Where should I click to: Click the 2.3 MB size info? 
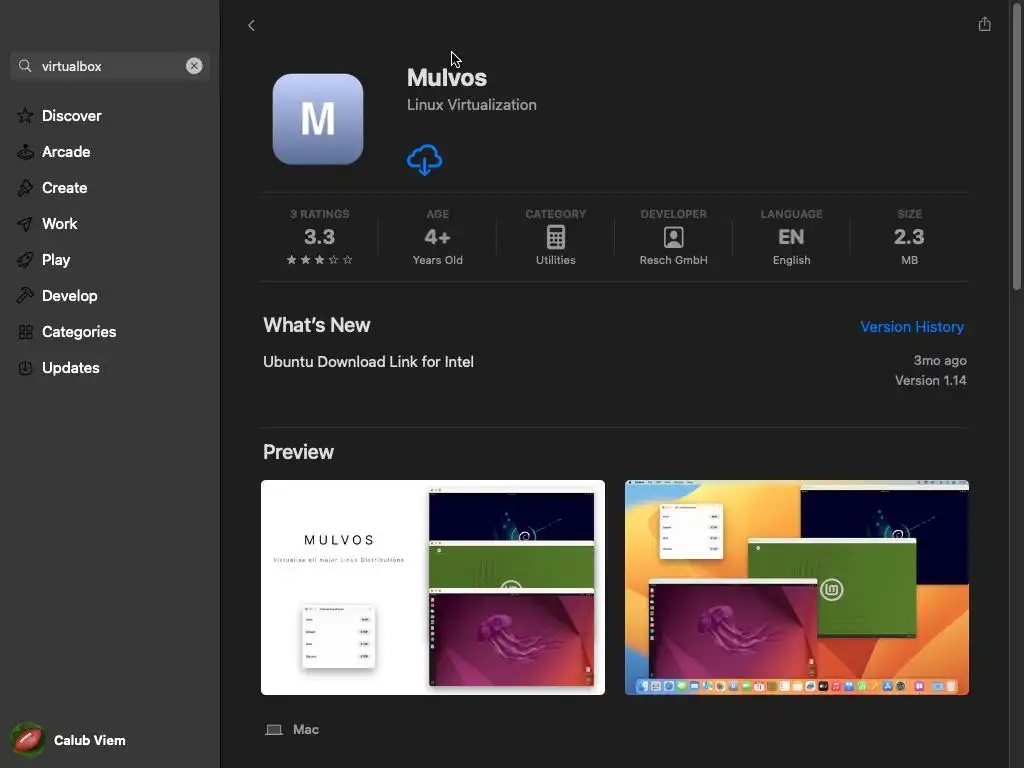point(909,236)
